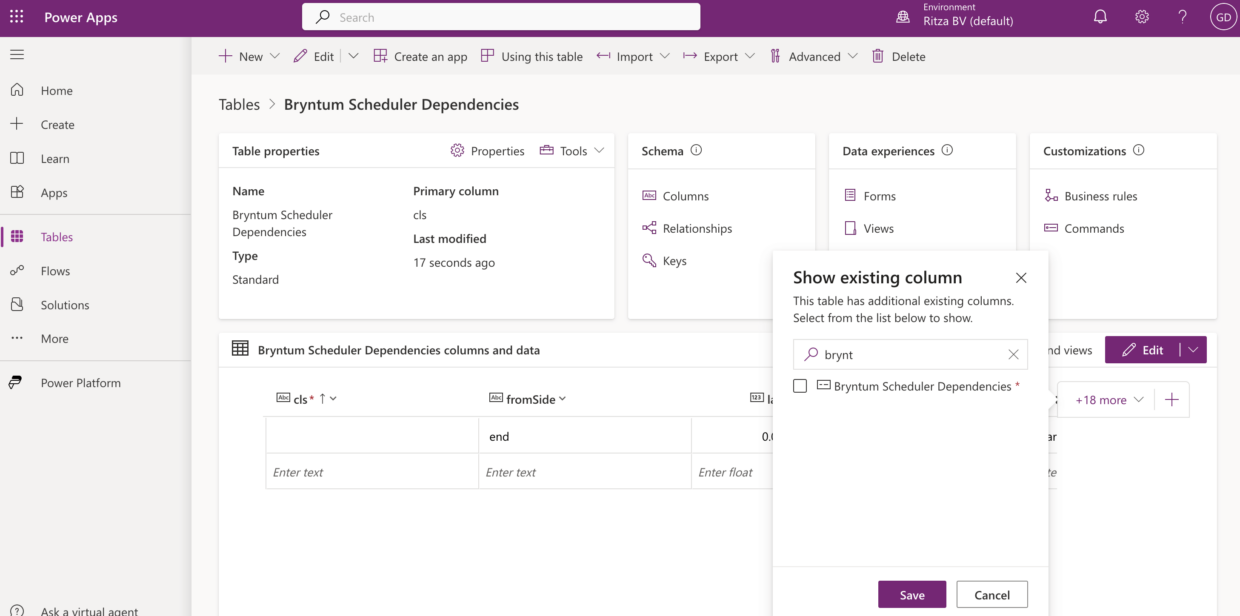Clear the brynt search text
1240x616 pixels.
pyautogui.click(x=1013, y=354)
